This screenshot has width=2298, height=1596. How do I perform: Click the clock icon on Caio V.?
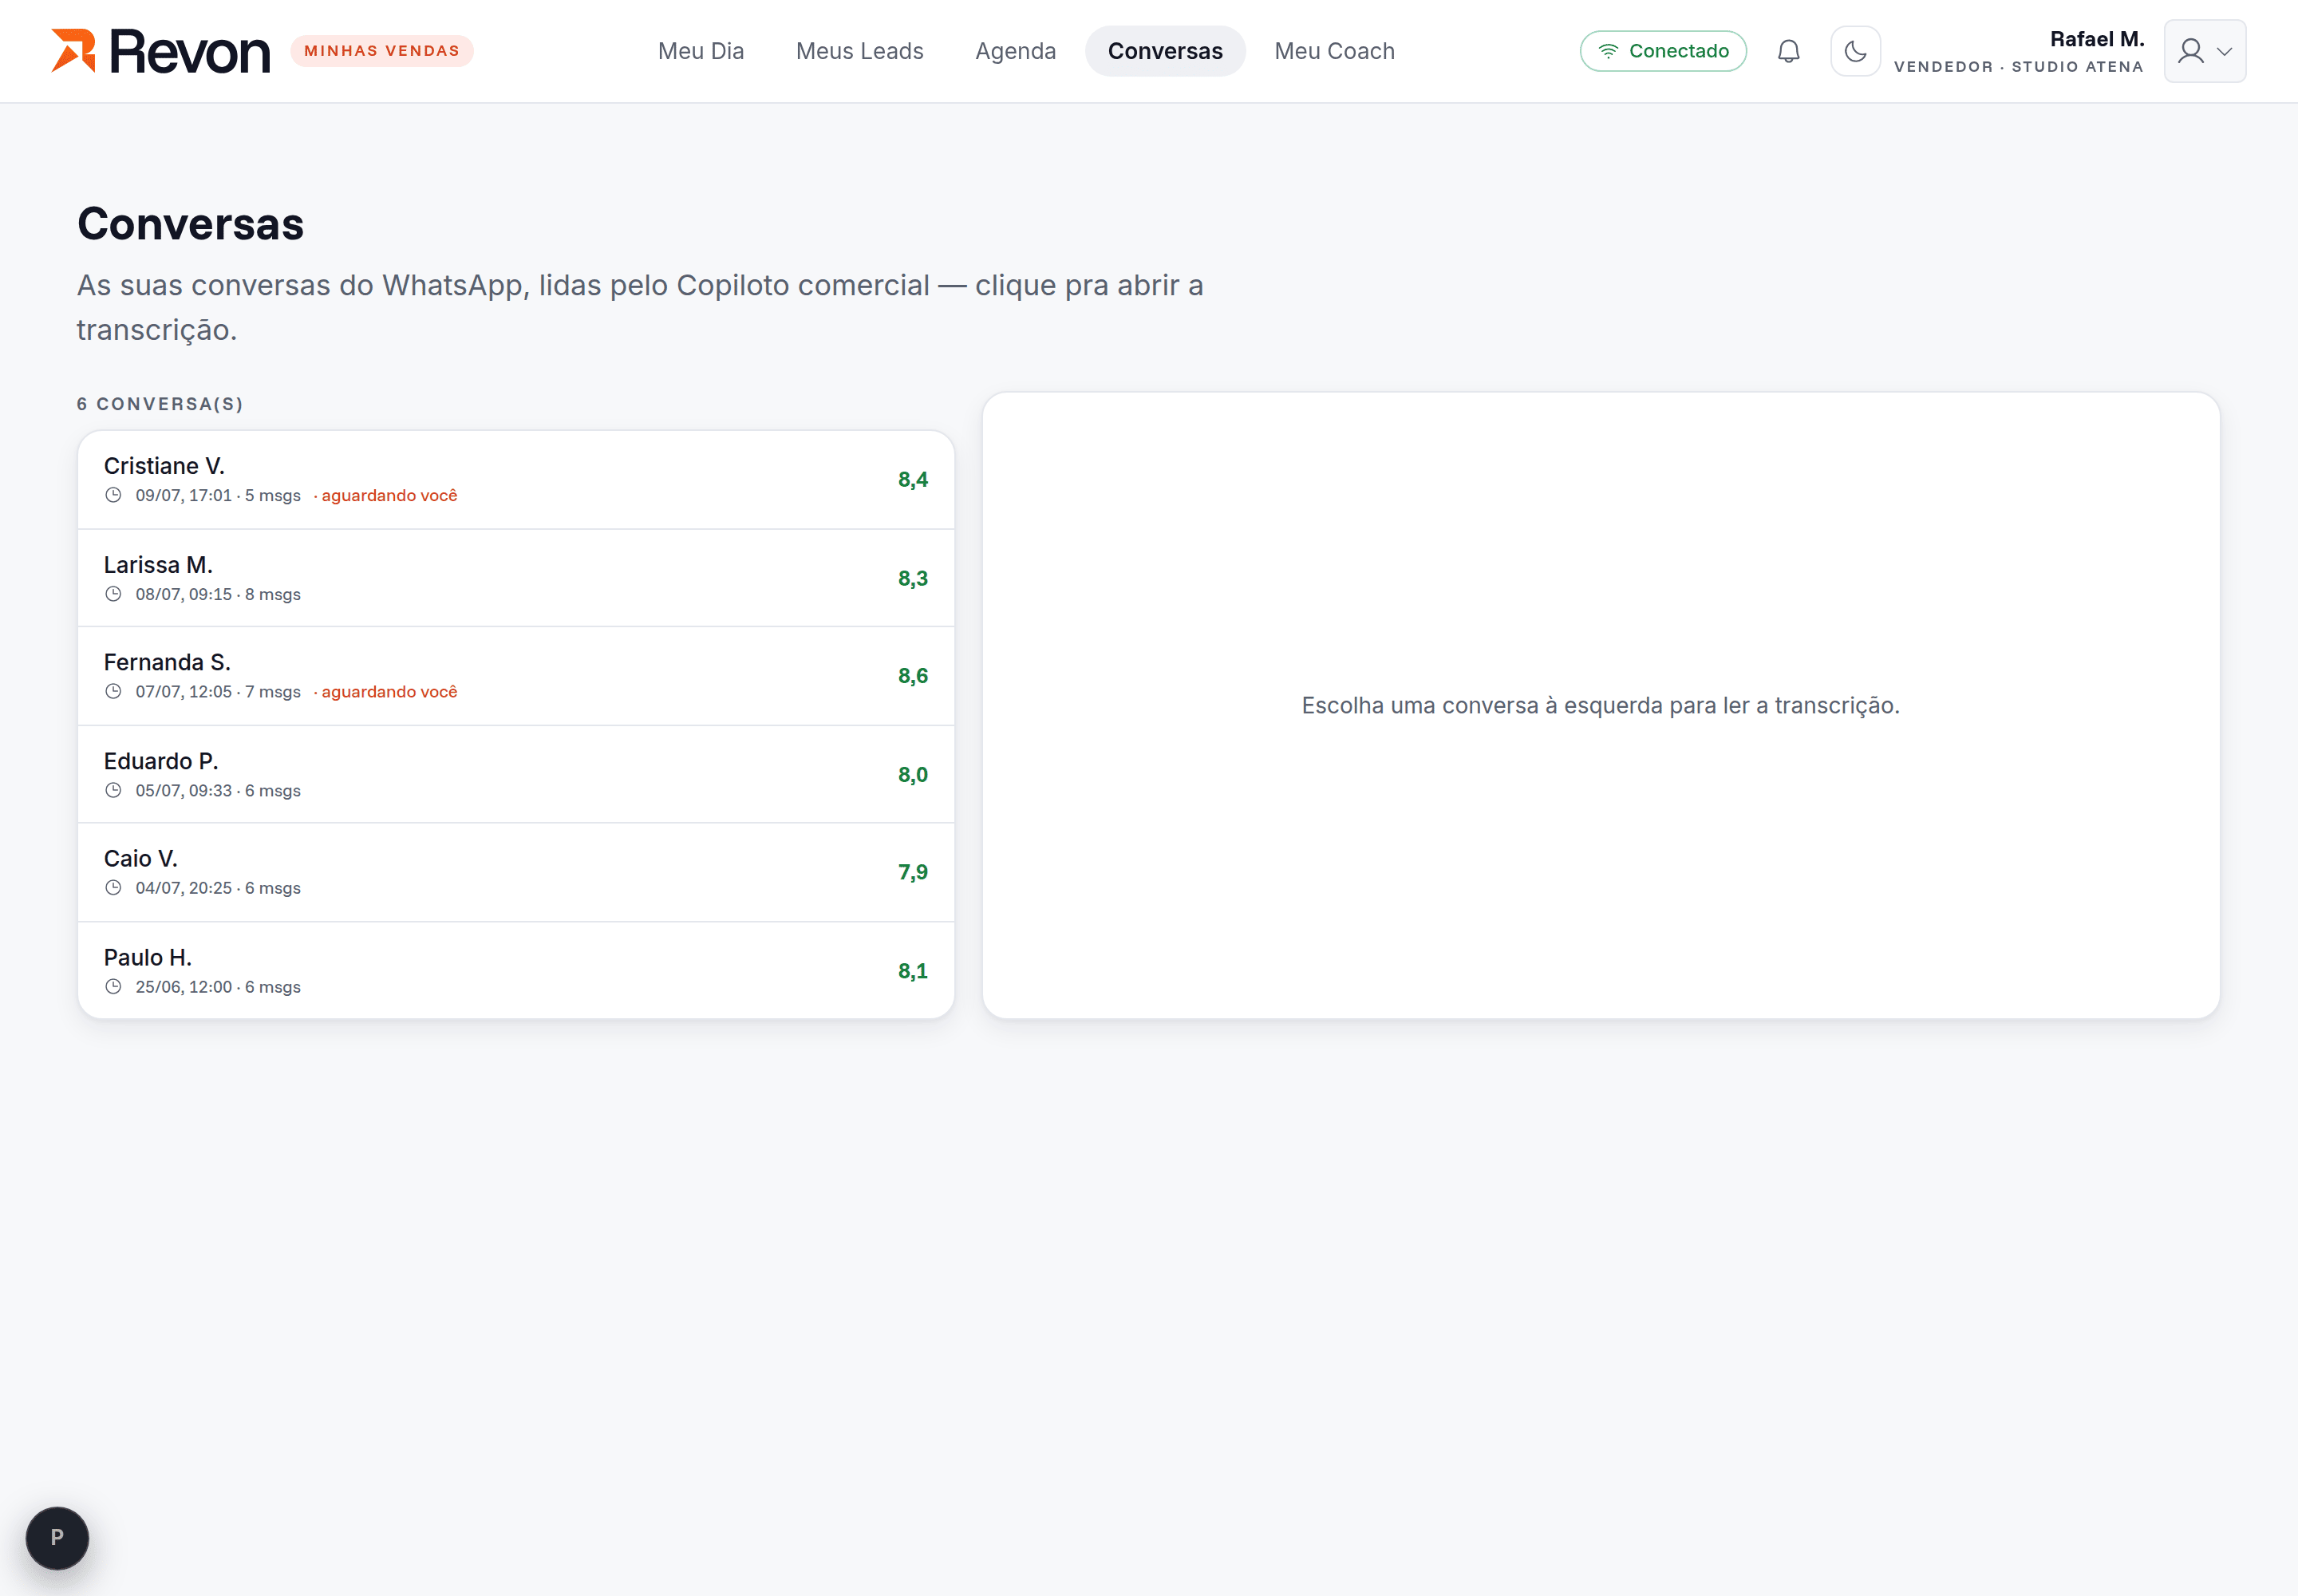tap(114, 888)
